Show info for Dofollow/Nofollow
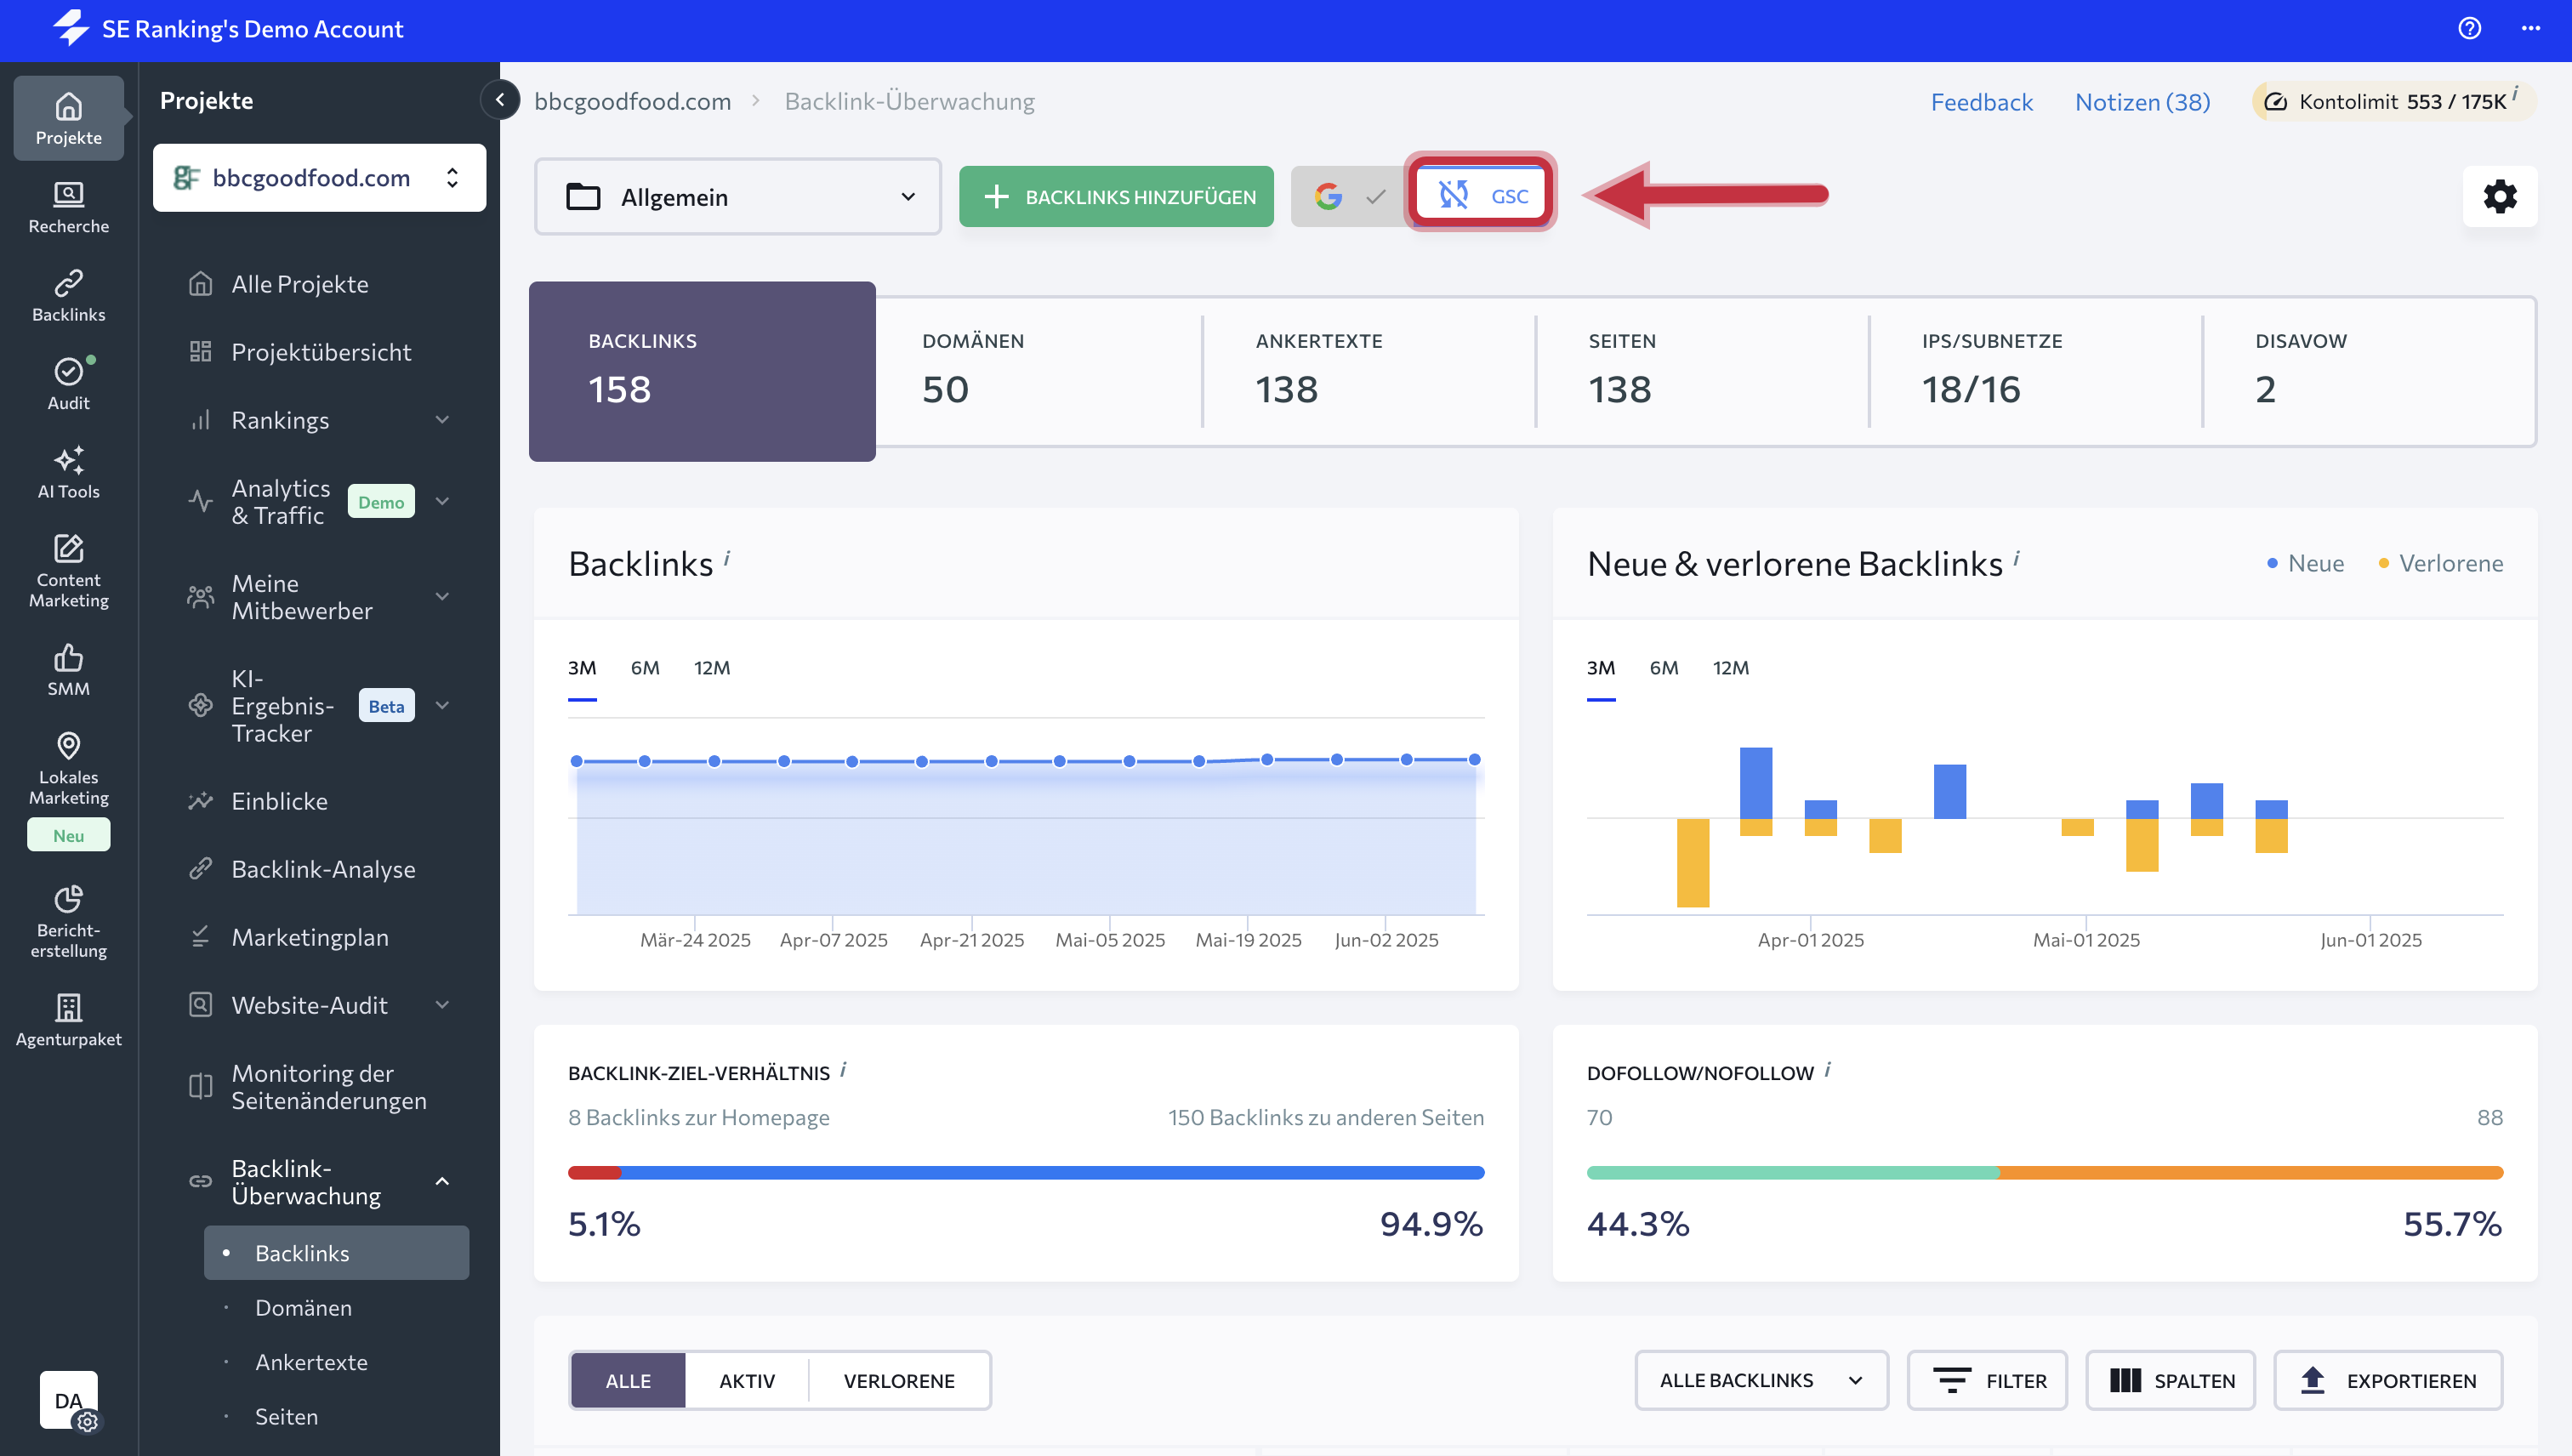Viewport: 2572px width, 1456px height. (1827, 1069)
